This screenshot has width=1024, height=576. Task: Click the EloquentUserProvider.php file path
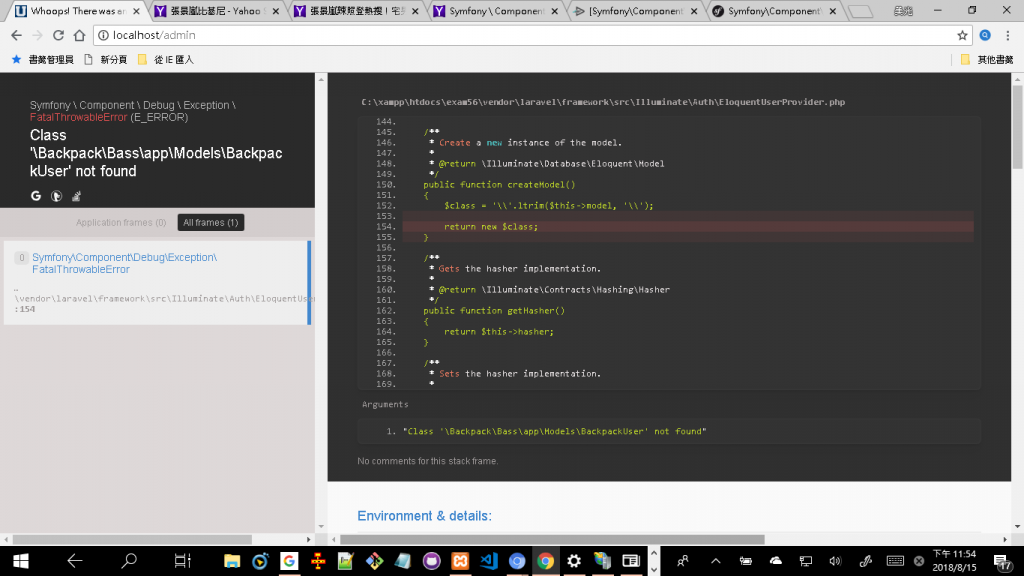[603, 102]
